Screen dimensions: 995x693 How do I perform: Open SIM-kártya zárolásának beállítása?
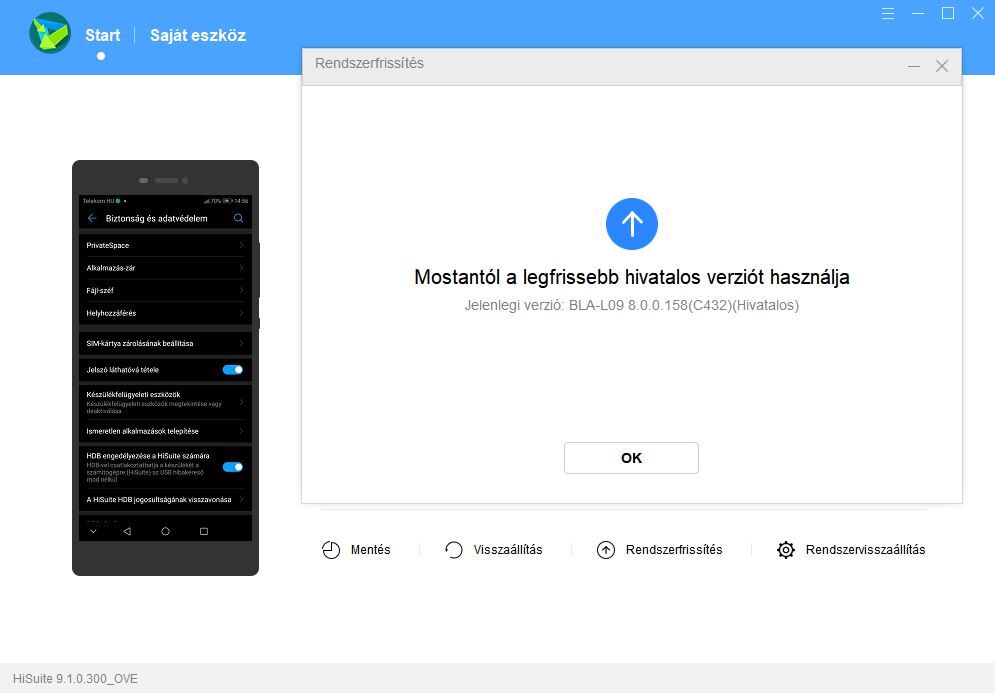[165, 343]
